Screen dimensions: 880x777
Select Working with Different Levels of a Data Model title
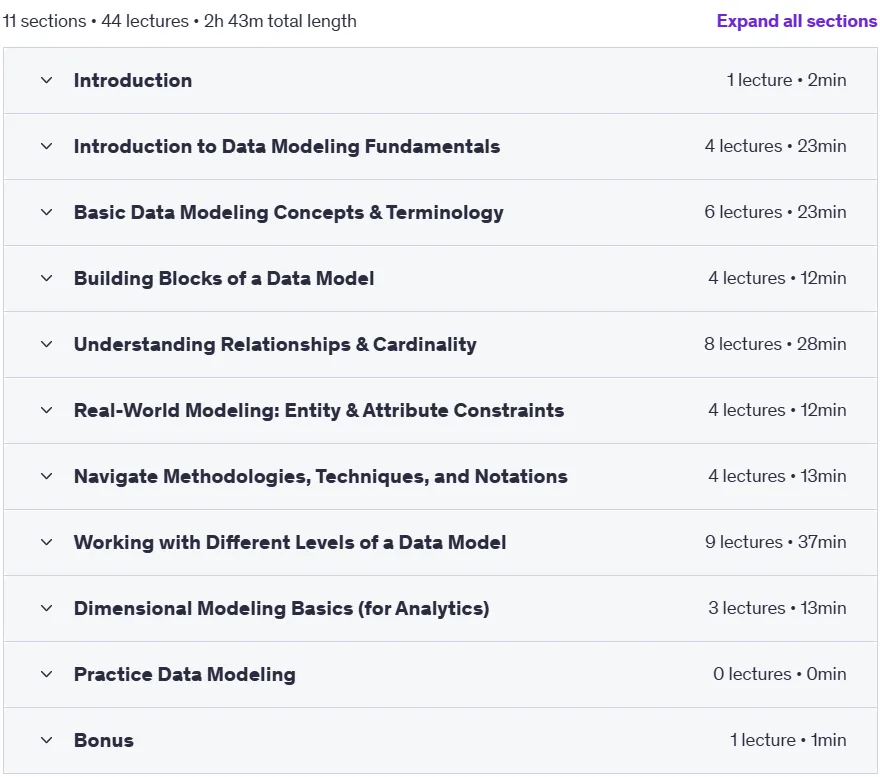290,542
